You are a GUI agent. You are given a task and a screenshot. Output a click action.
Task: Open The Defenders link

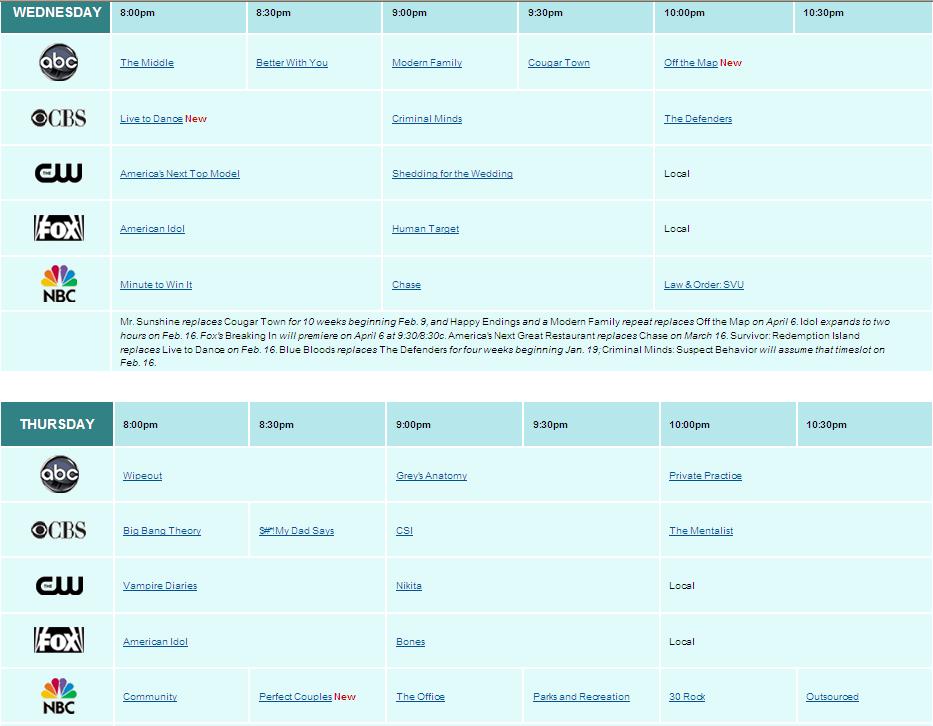click(x=698, y=118)
